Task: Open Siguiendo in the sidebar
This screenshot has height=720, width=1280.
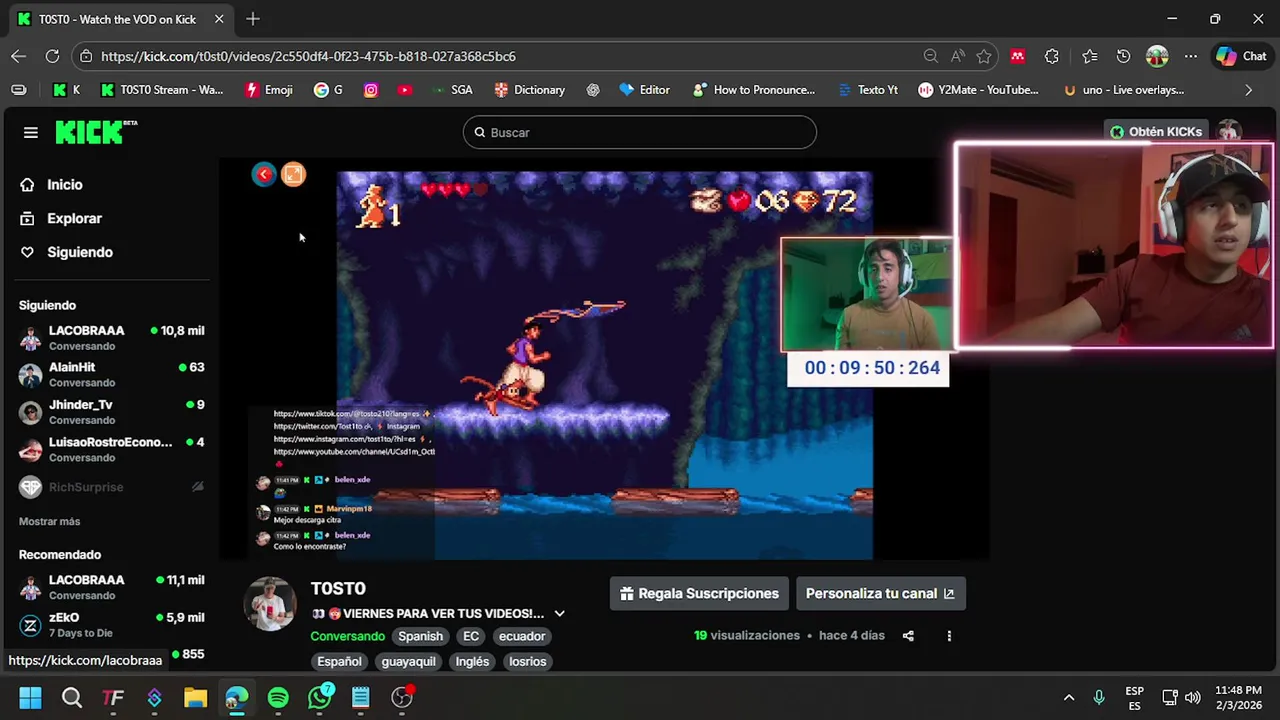Action: pos(66,253)
